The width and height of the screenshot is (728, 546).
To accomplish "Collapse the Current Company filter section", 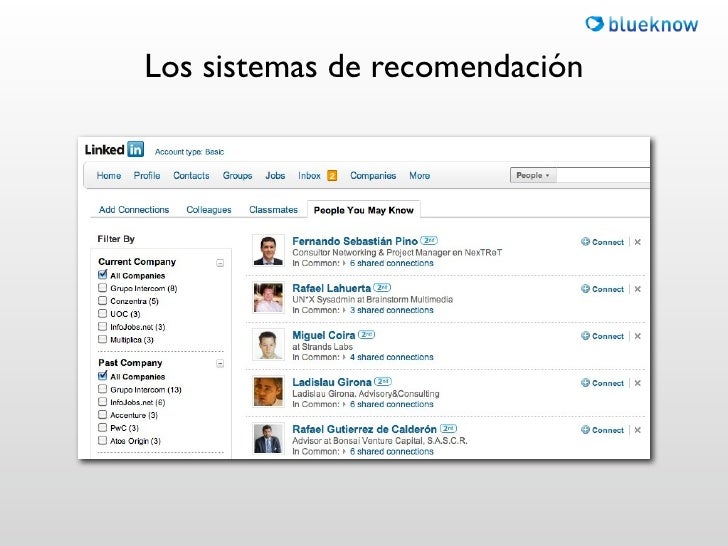I will point(220,263).
